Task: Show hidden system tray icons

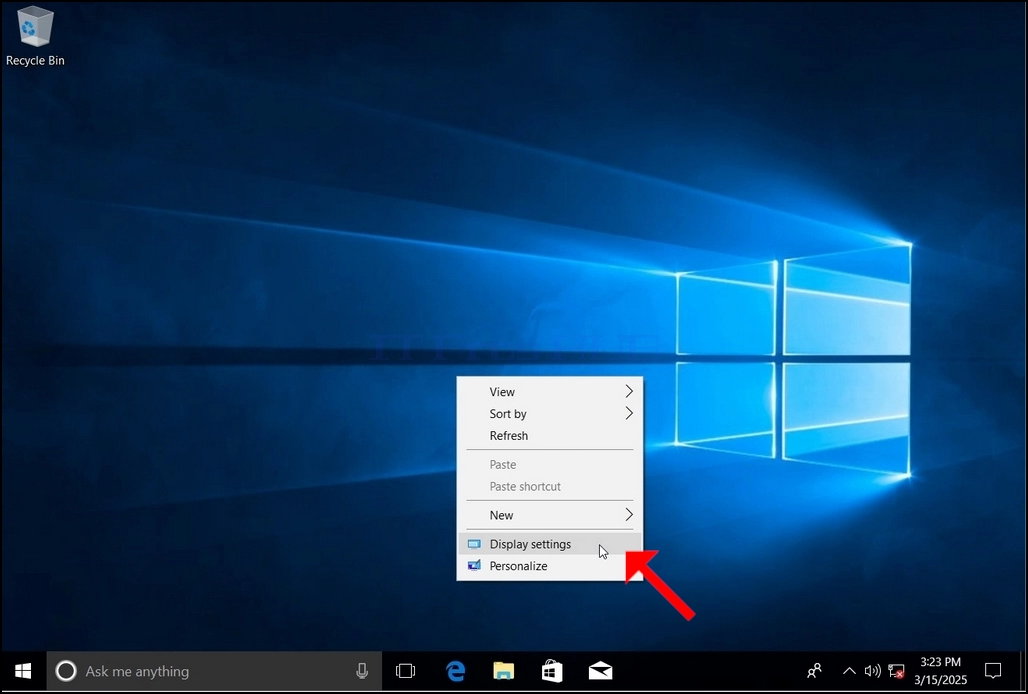Action: point(849,671)
